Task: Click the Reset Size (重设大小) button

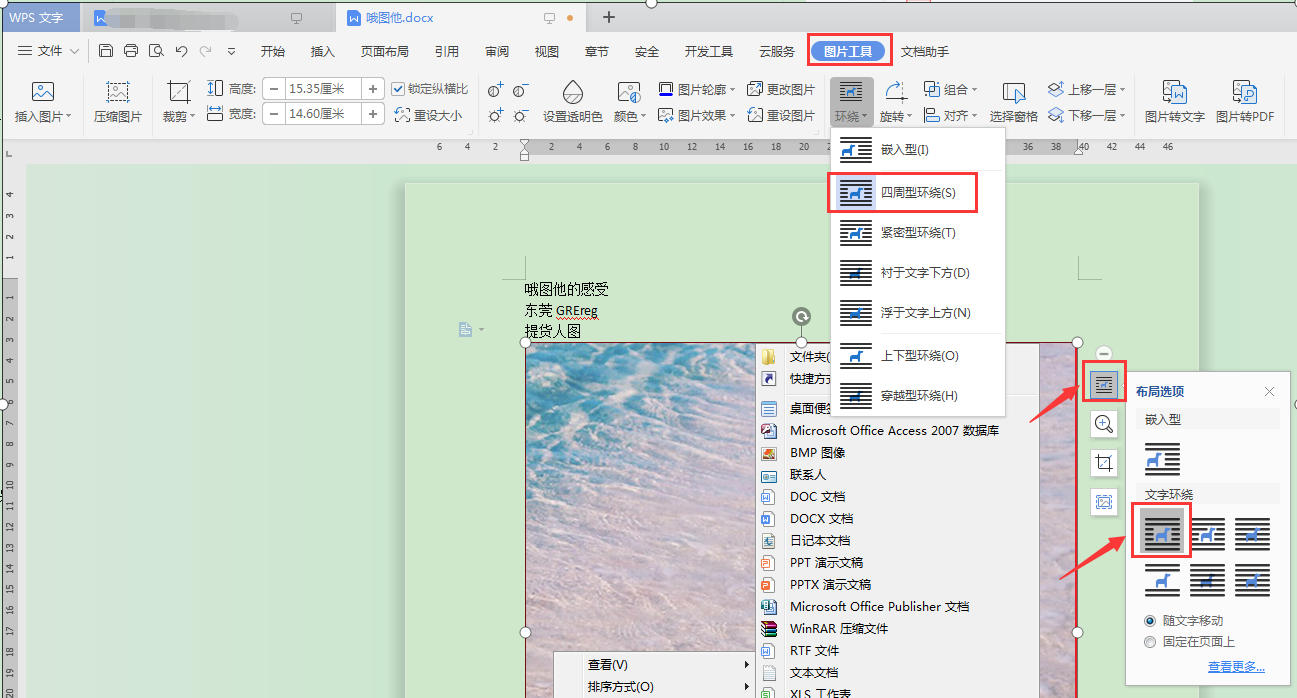Action: click(429, 115)
